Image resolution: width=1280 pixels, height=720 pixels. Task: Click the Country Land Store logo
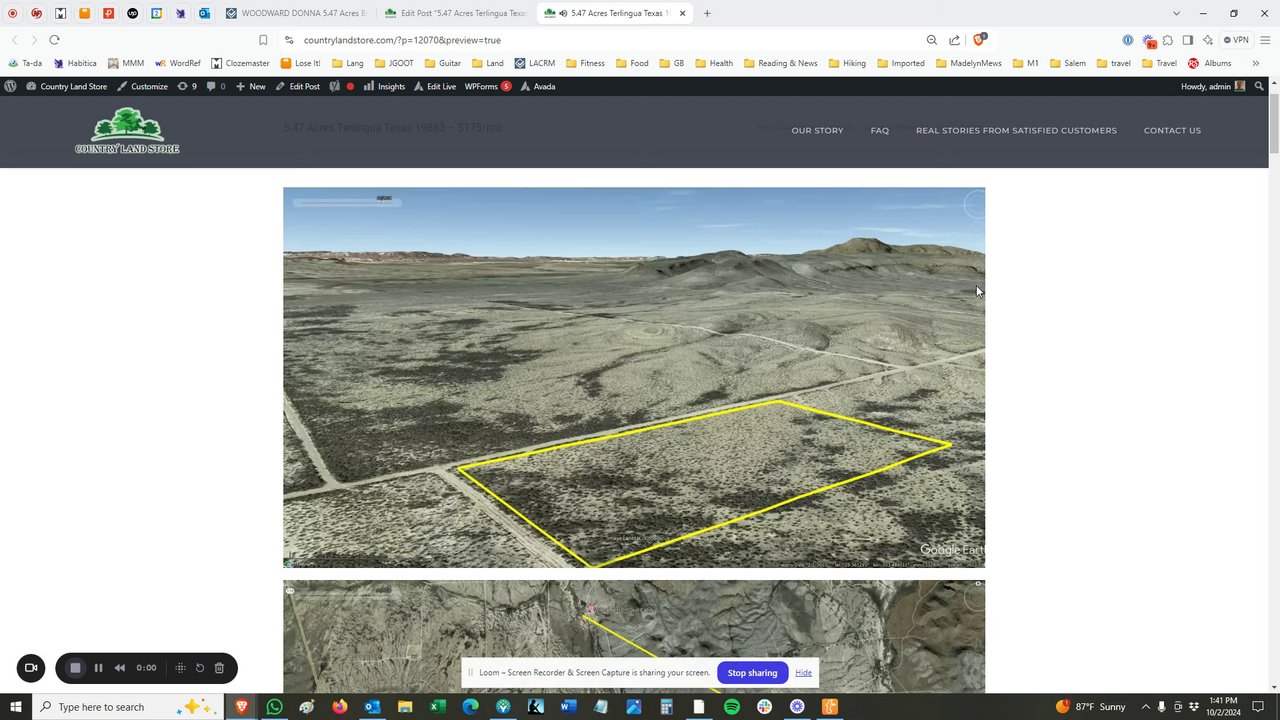[x=127, y=131]
